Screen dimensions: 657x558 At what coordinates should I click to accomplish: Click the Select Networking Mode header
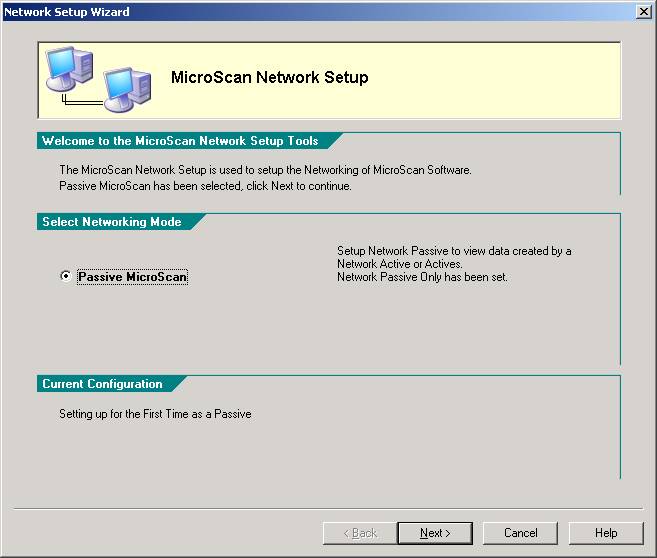coord(111,222)
